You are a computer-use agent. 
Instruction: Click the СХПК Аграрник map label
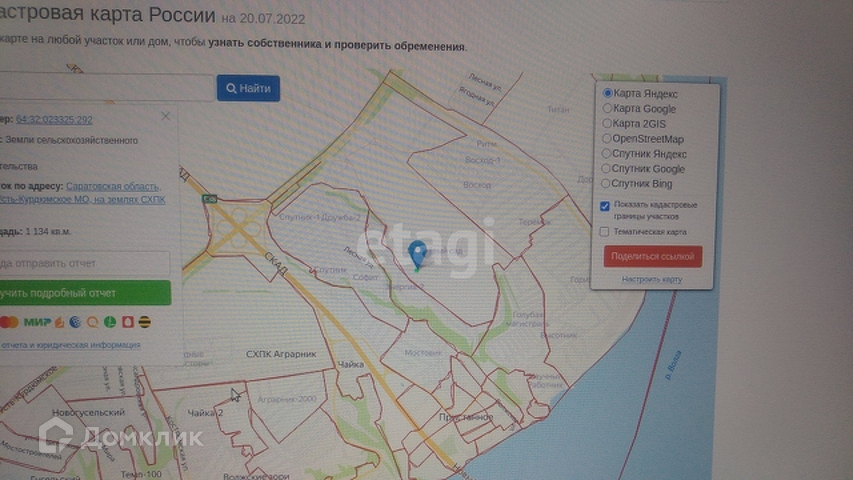pos(281,354)
